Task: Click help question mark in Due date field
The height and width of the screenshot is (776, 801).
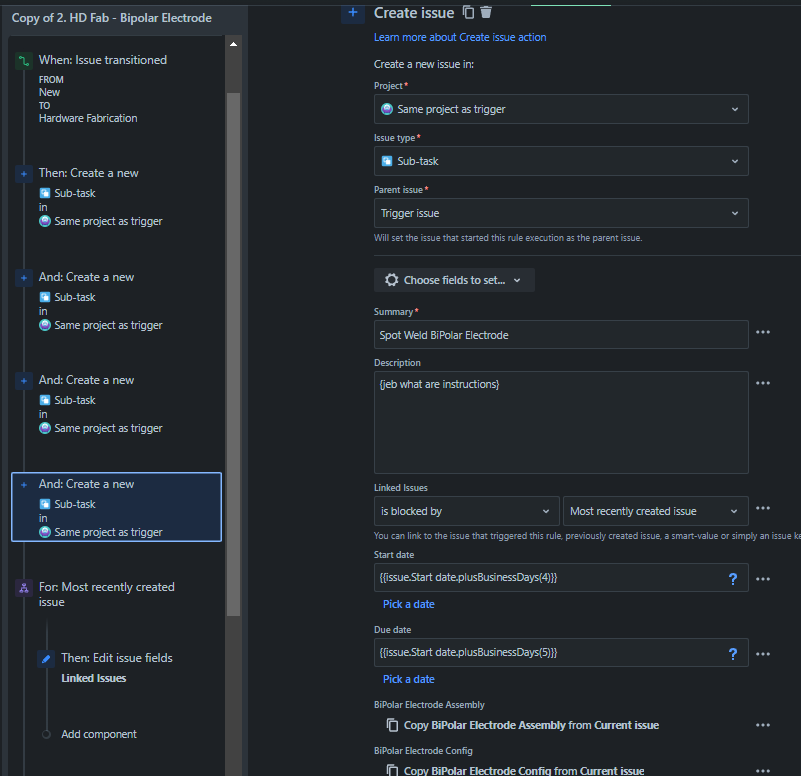Action: [733, 654]
